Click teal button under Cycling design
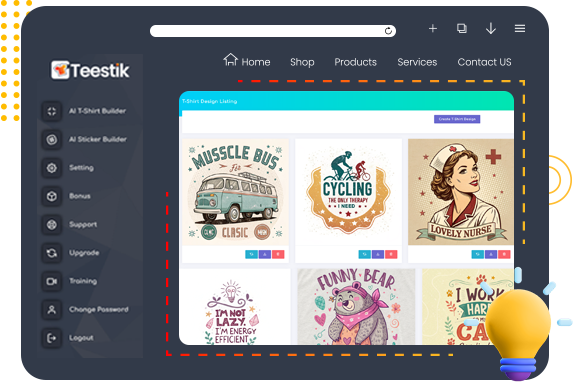This screenshot has width=573, height=382. coord(365,254)
